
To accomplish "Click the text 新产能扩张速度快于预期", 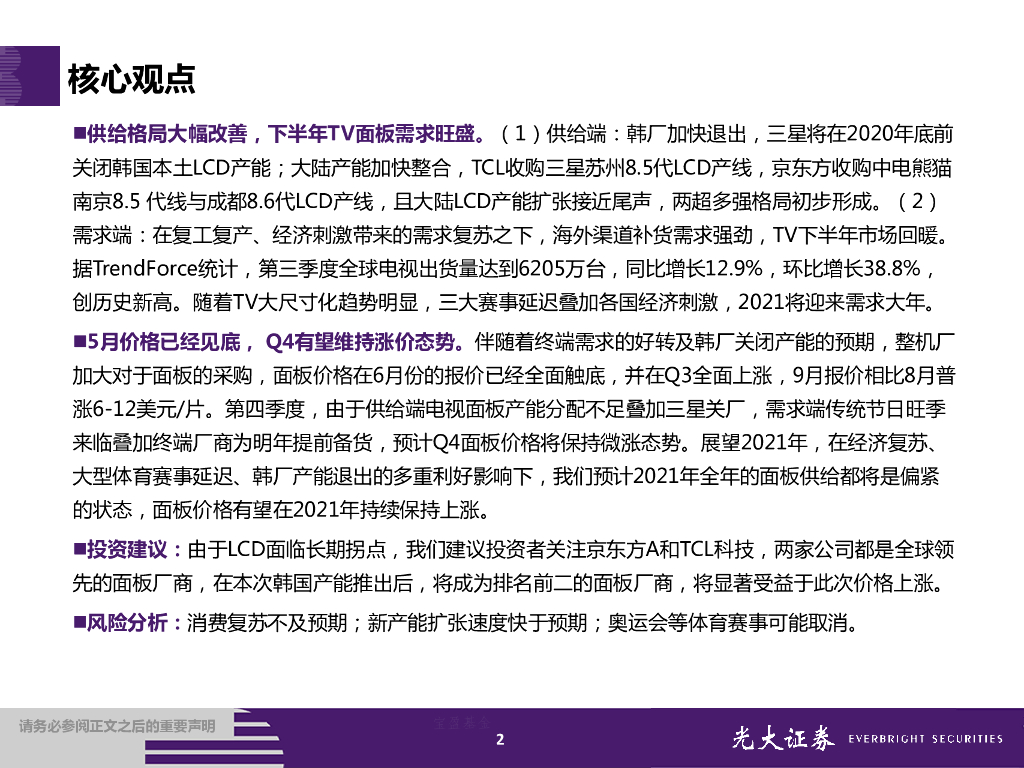I will [477, 622].
